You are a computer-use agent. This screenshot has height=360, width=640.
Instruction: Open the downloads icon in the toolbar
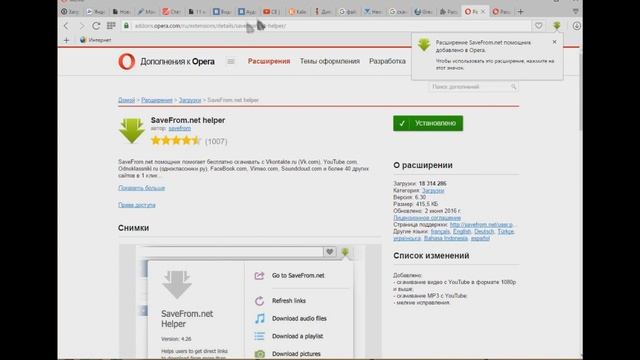pos(576,26)
